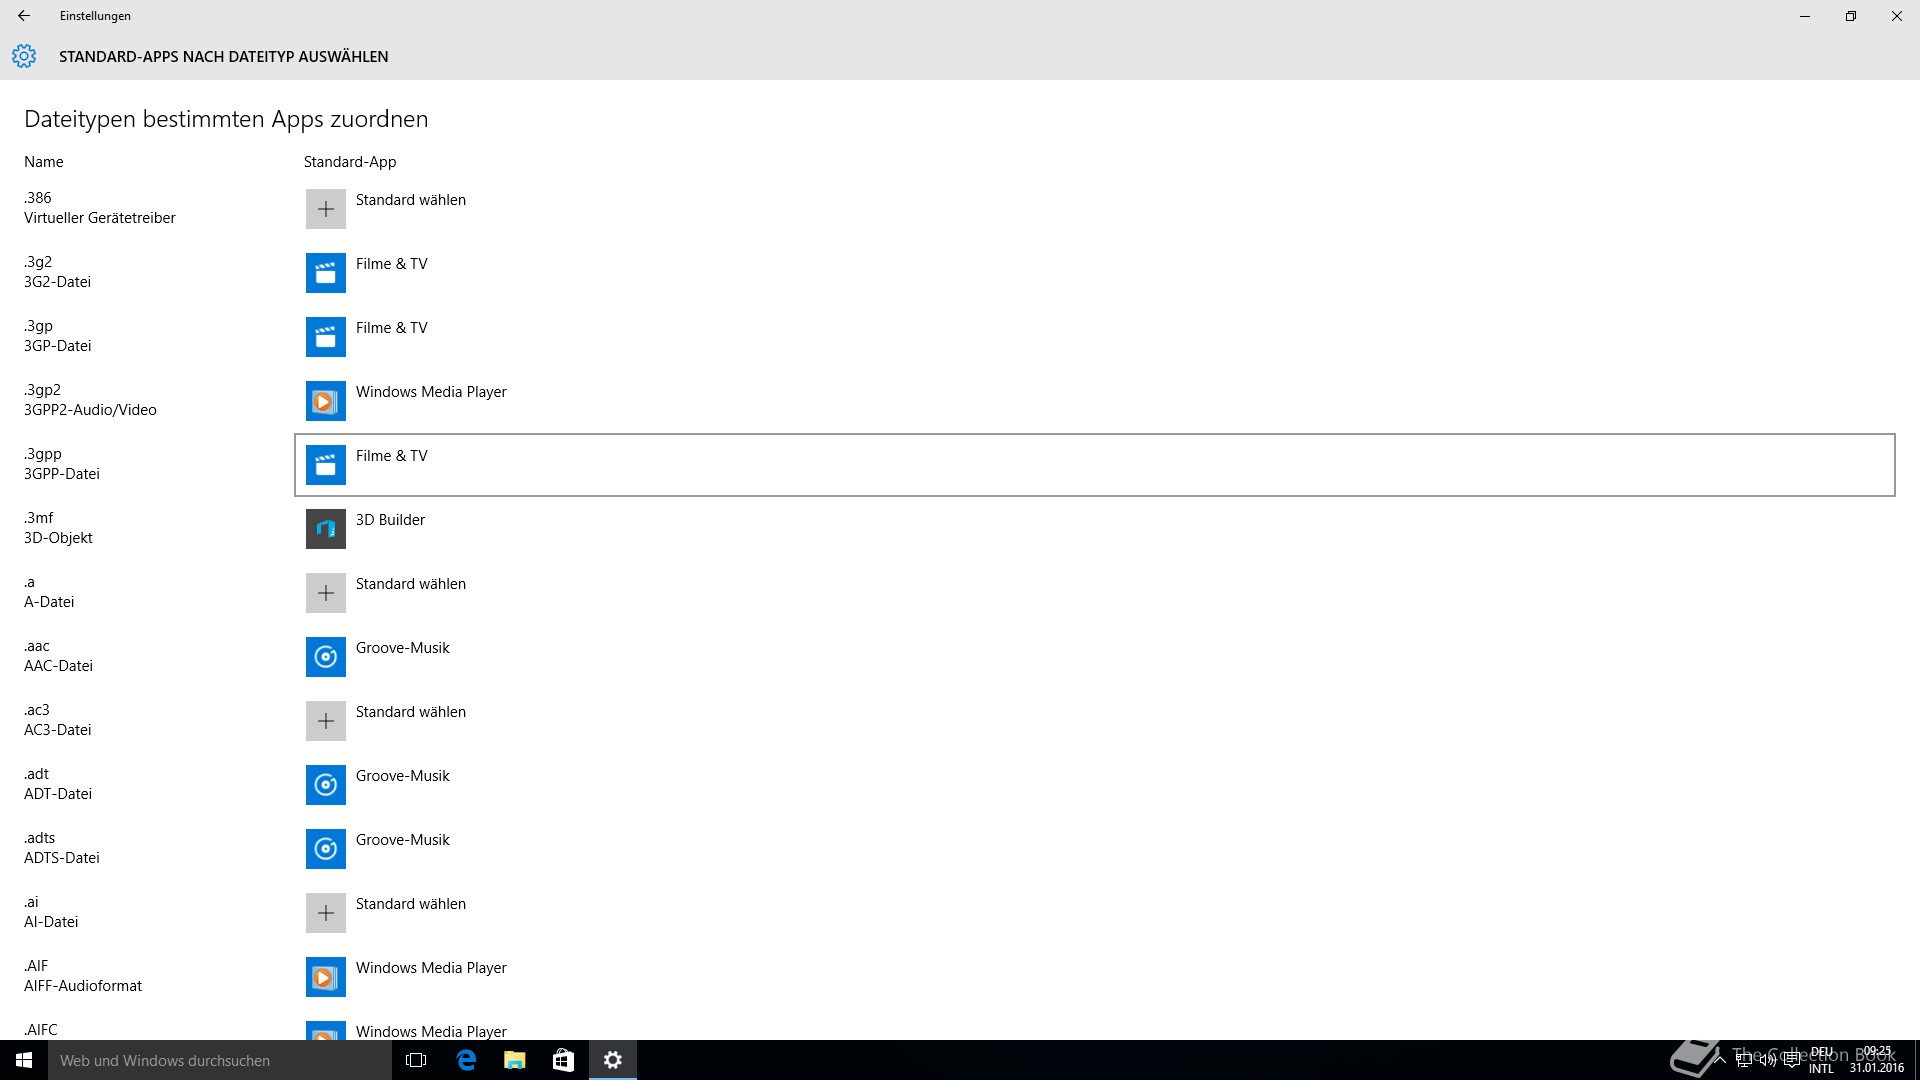
Task: Change 'Windows Media Player' label for .AIFC
Action: pyautogui.click(x=431, y=1031)
